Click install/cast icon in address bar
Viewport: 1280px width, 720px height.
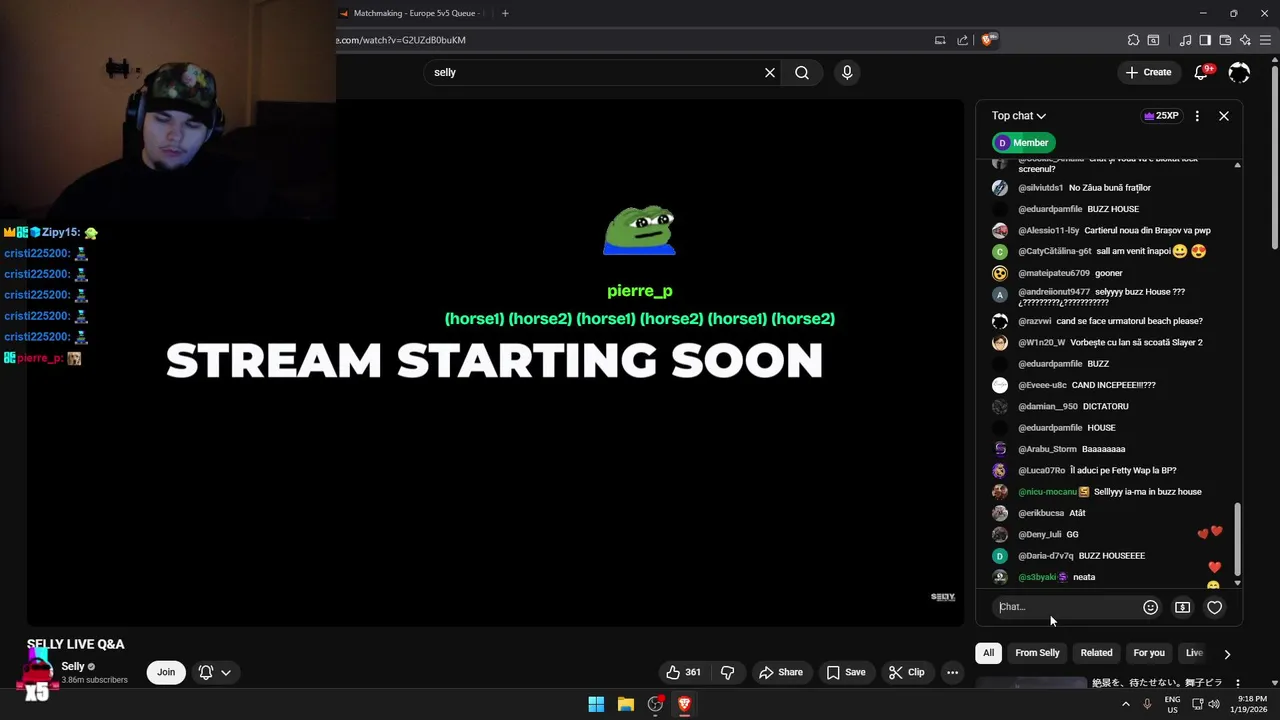tap(940, 40)
